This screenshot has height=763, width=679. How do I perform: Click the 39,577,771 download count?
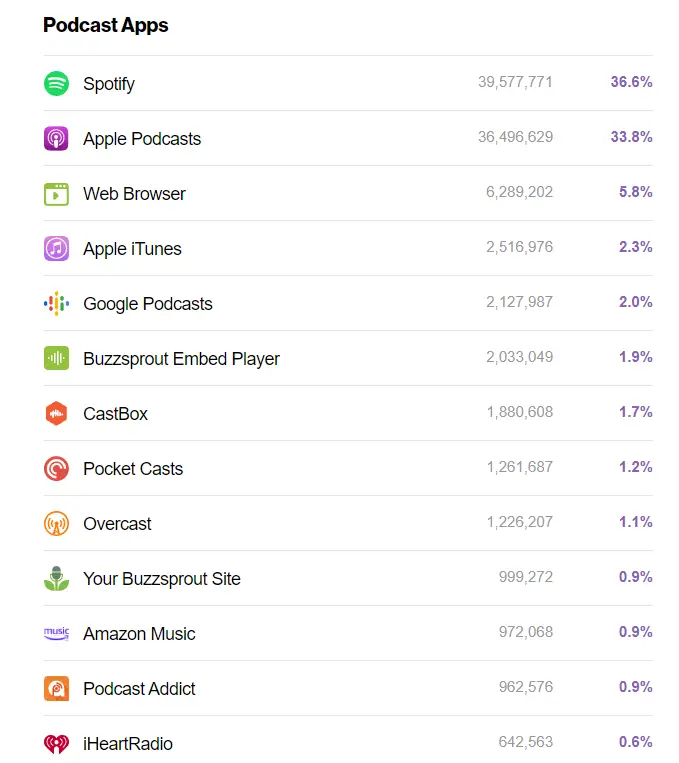click(515, 82)
